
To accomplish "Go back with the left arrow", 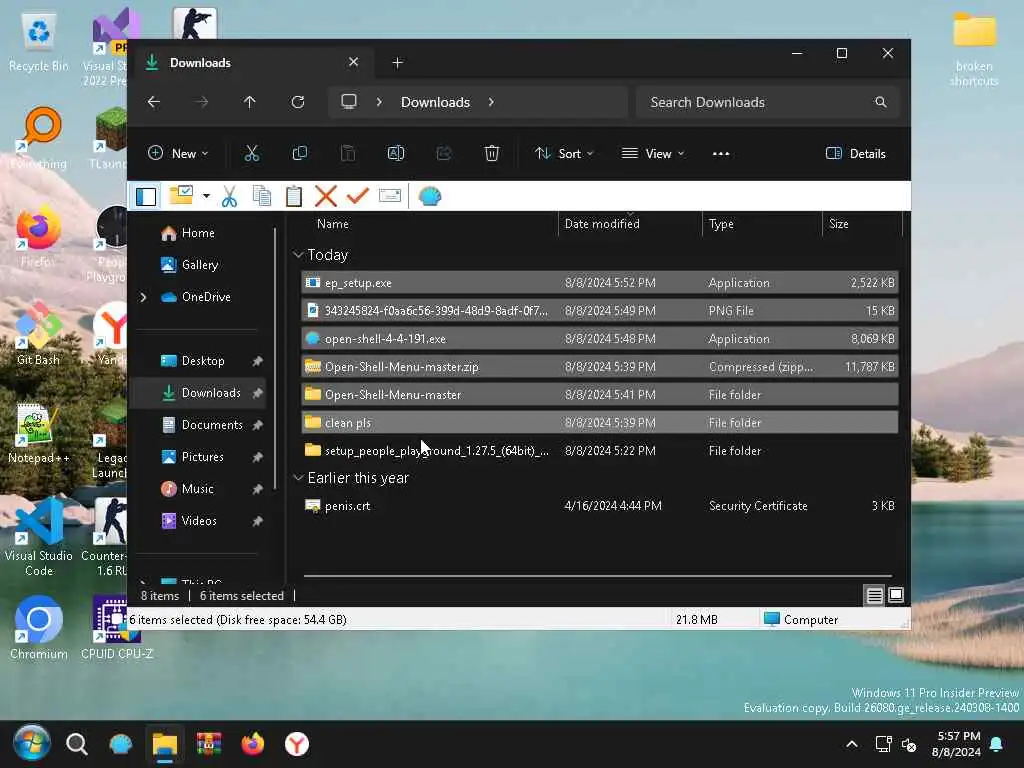I will pos(153,102).
